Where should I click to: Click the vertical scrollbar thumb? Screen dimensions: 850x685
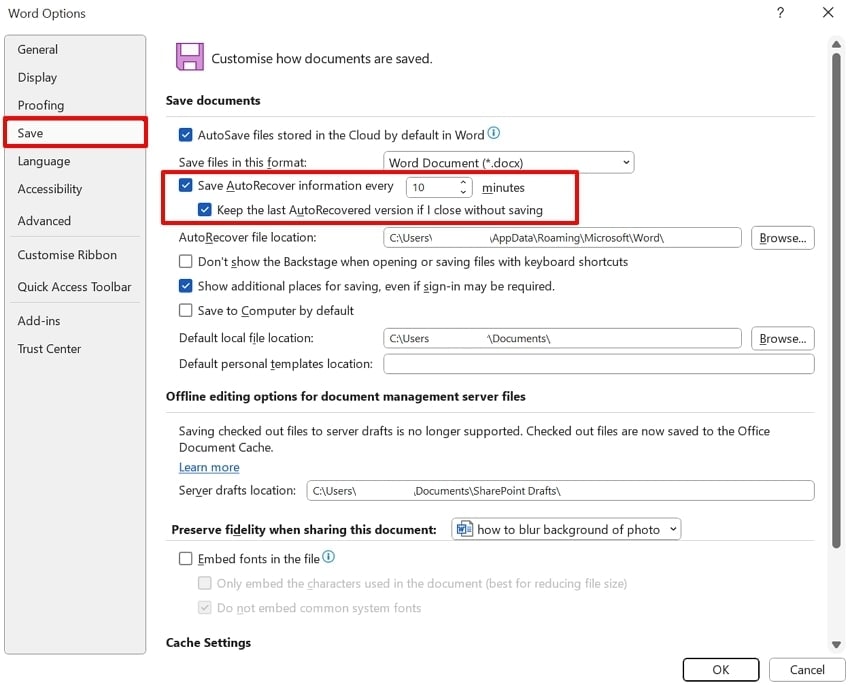click(x=836, y=300)
